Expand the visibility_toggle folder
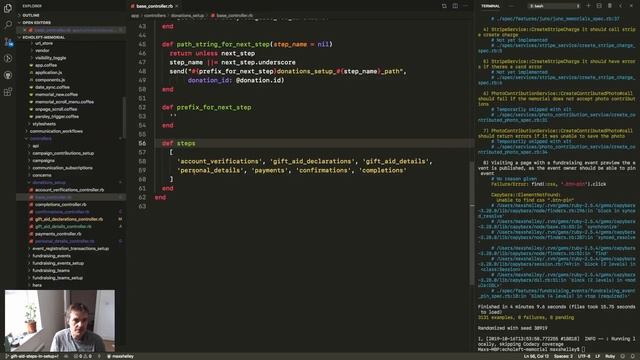 [50, 58]
